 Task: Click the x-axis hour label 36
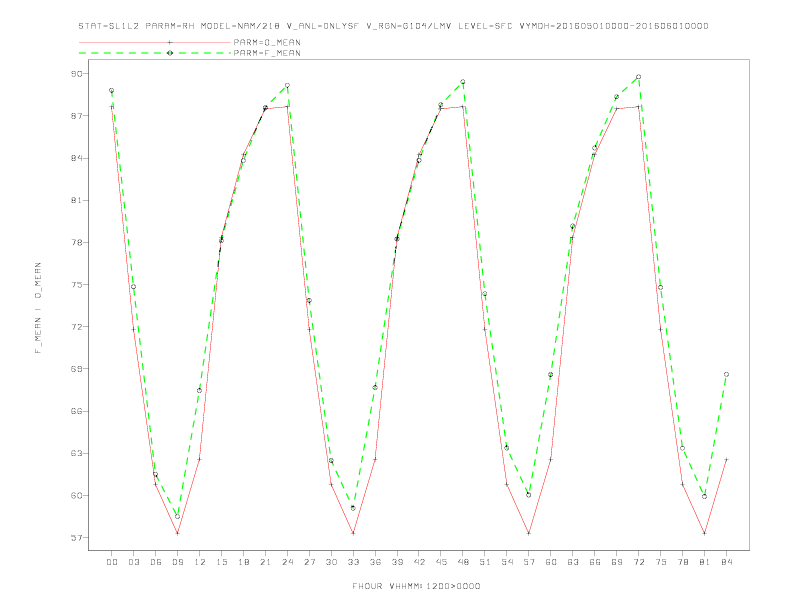point(375,562)
